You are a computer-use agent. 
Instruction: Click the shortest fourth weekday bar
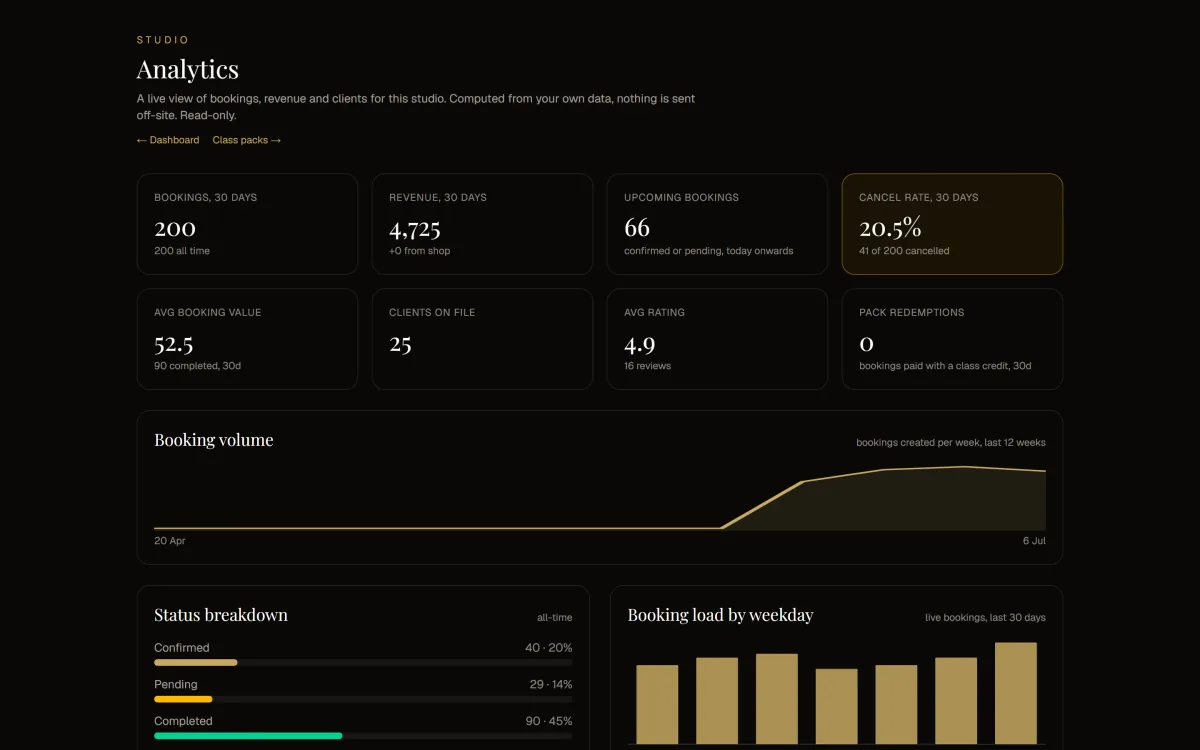pyautogui.click(x=836, y=707)
